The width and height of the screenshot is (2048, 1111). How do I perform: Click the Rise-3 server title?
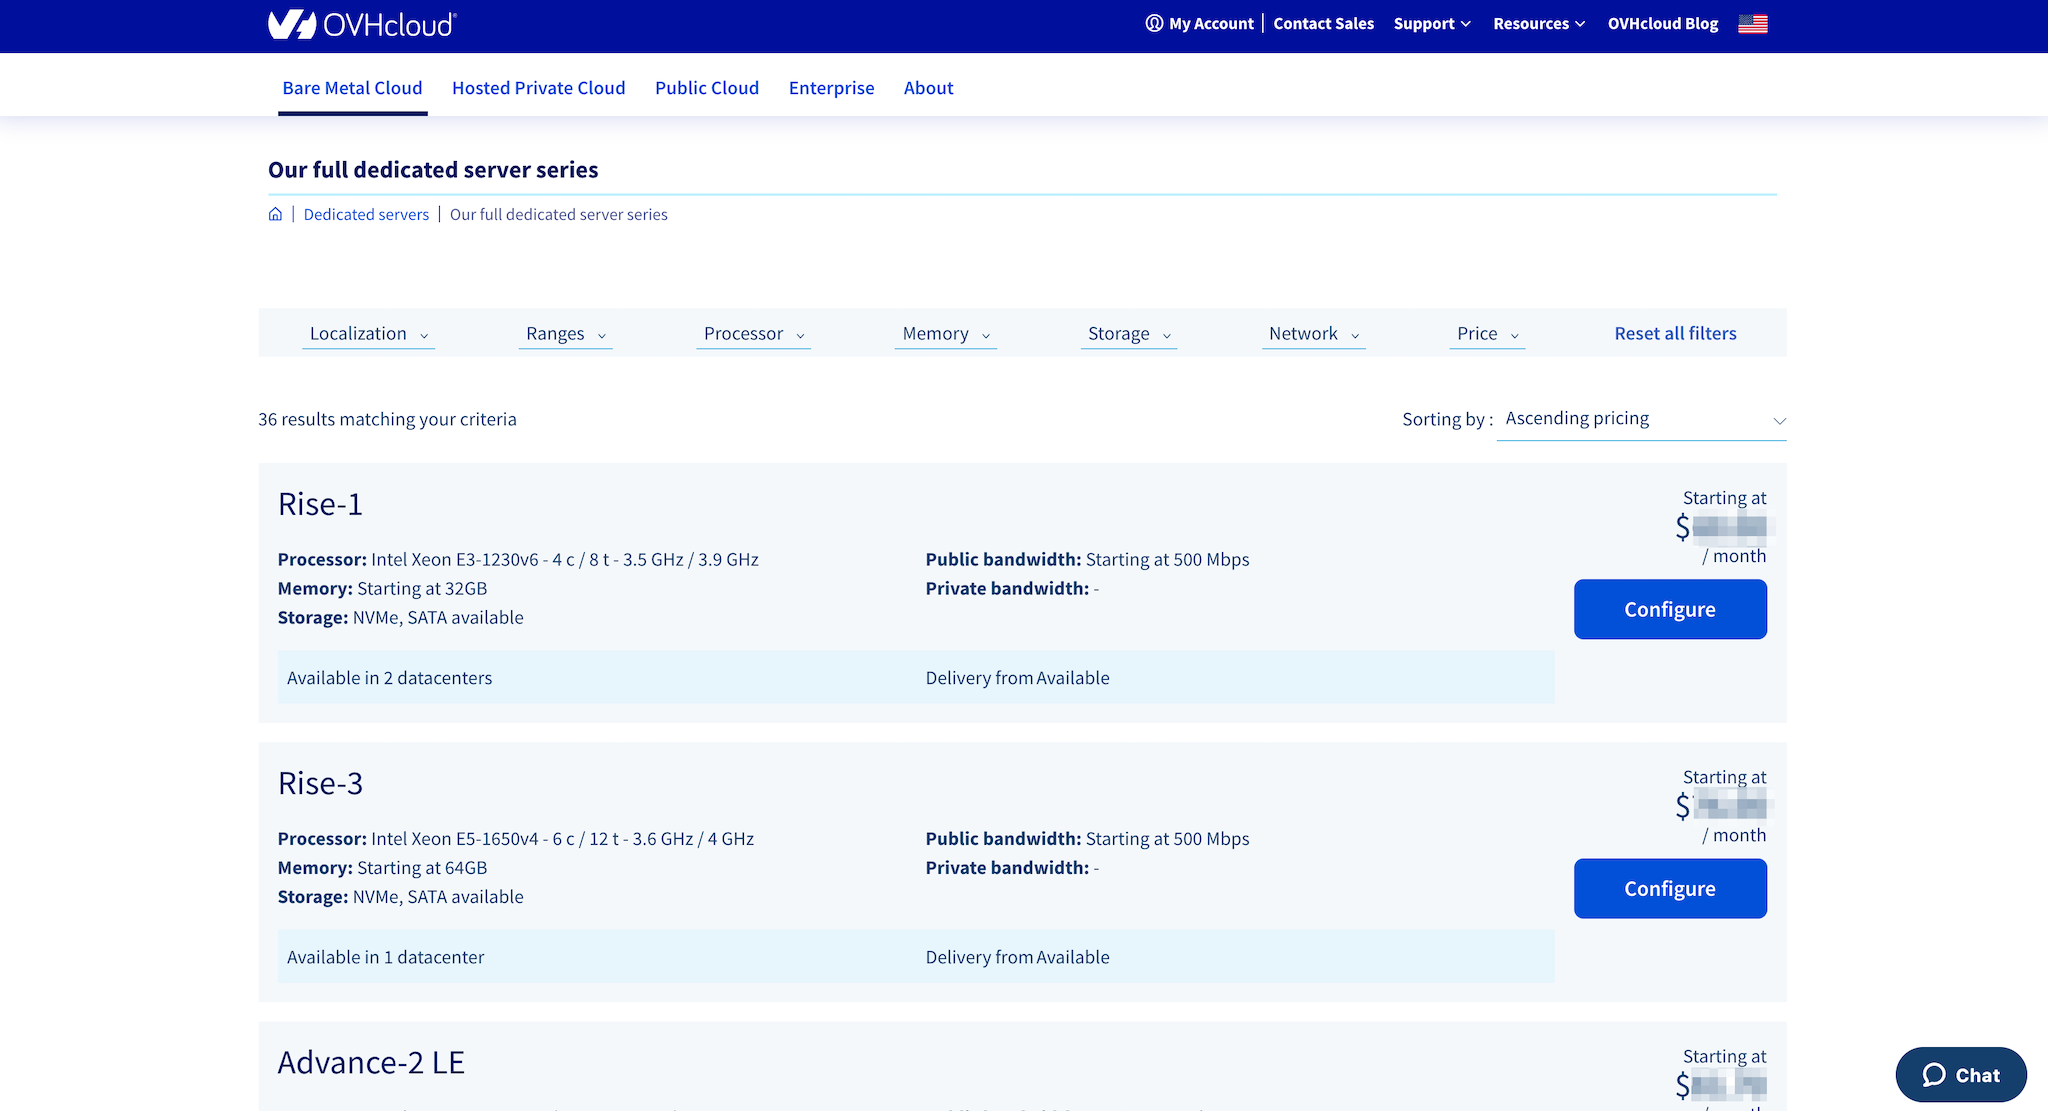[320, 783]
